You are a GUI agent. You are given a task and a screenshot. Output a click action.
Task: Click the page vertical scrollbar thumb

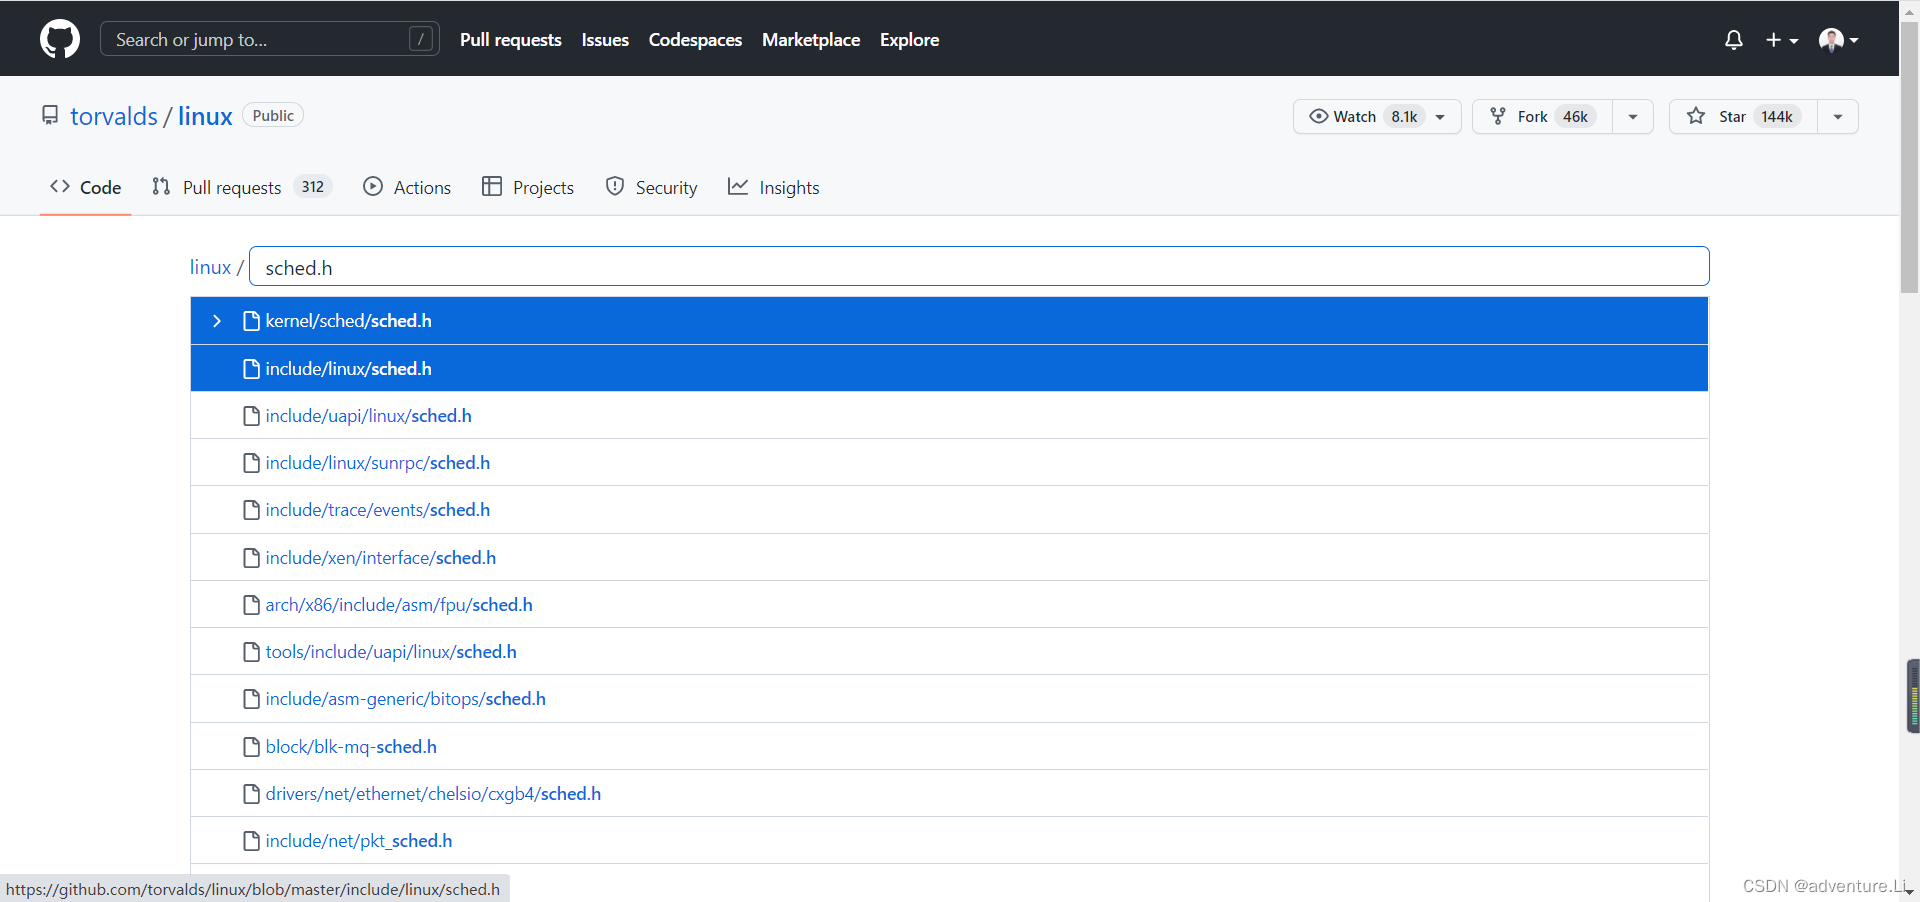point(1909,157)
